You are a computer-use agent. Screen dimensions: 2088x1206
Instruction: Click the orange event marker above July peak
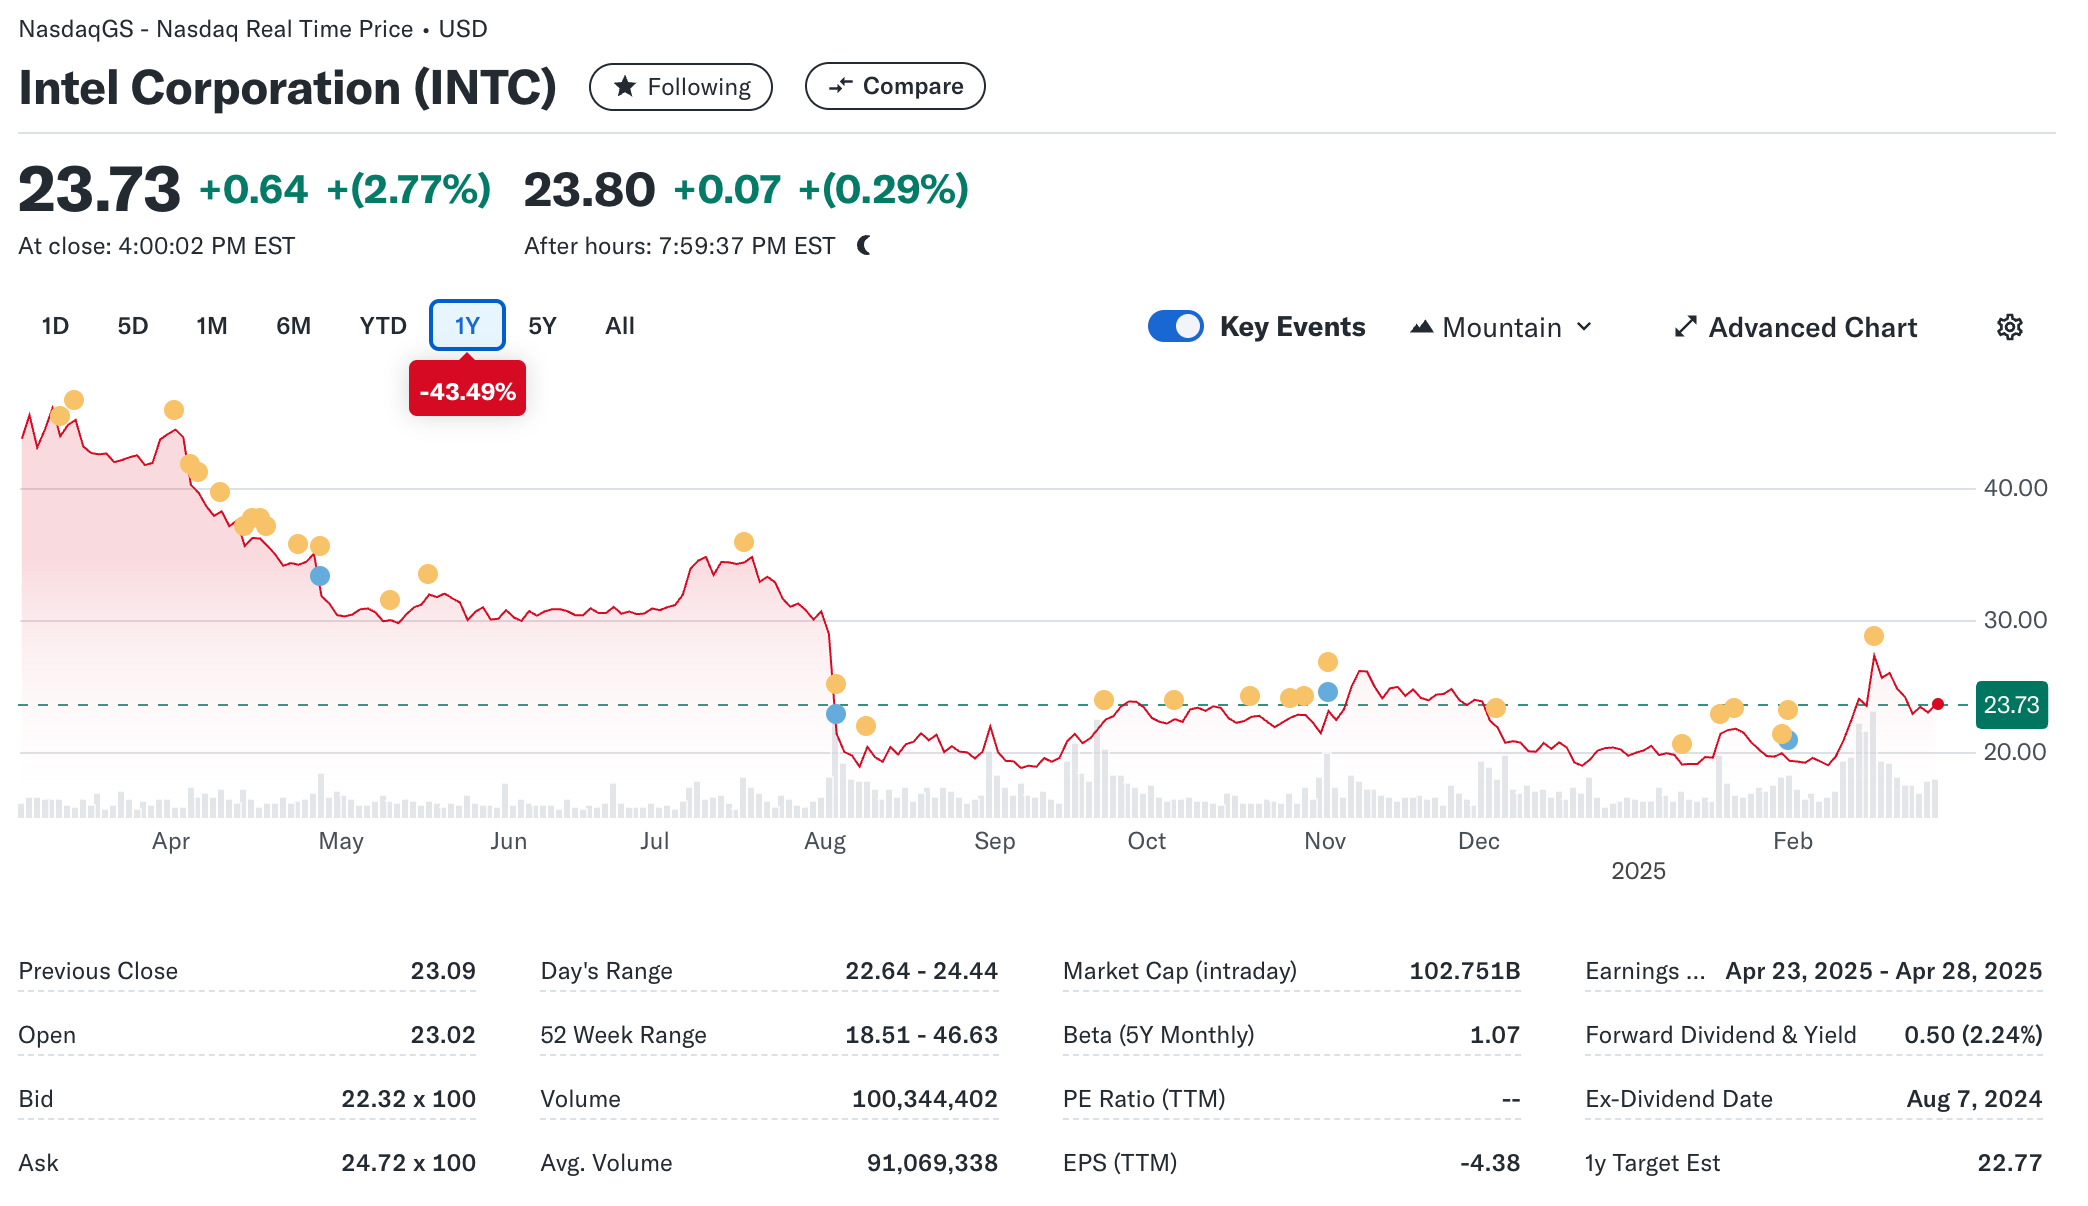click(x=744, y=542)
